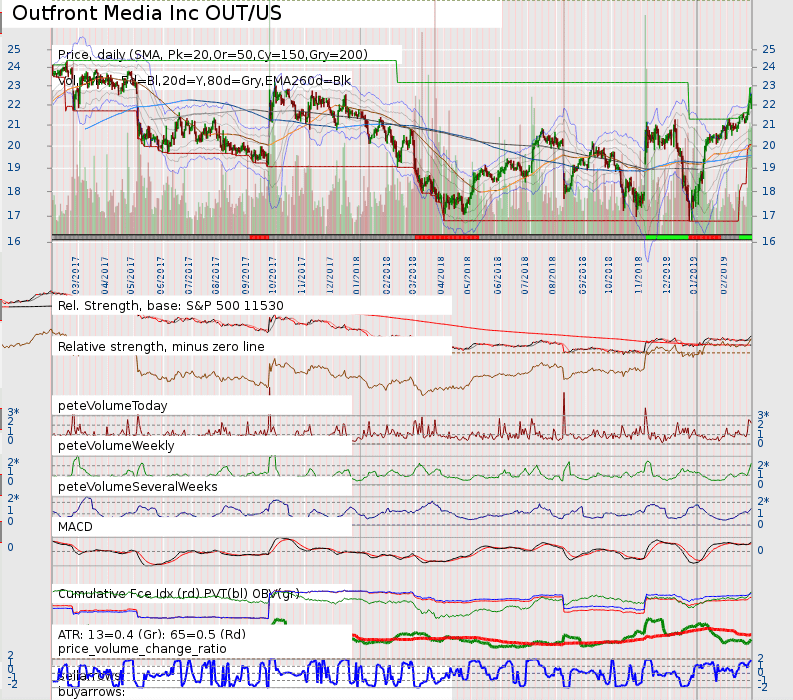Click the 23 value on right price axis
Image resolution: width=793 pixels, height=700 pixels.
coord(769,85)
